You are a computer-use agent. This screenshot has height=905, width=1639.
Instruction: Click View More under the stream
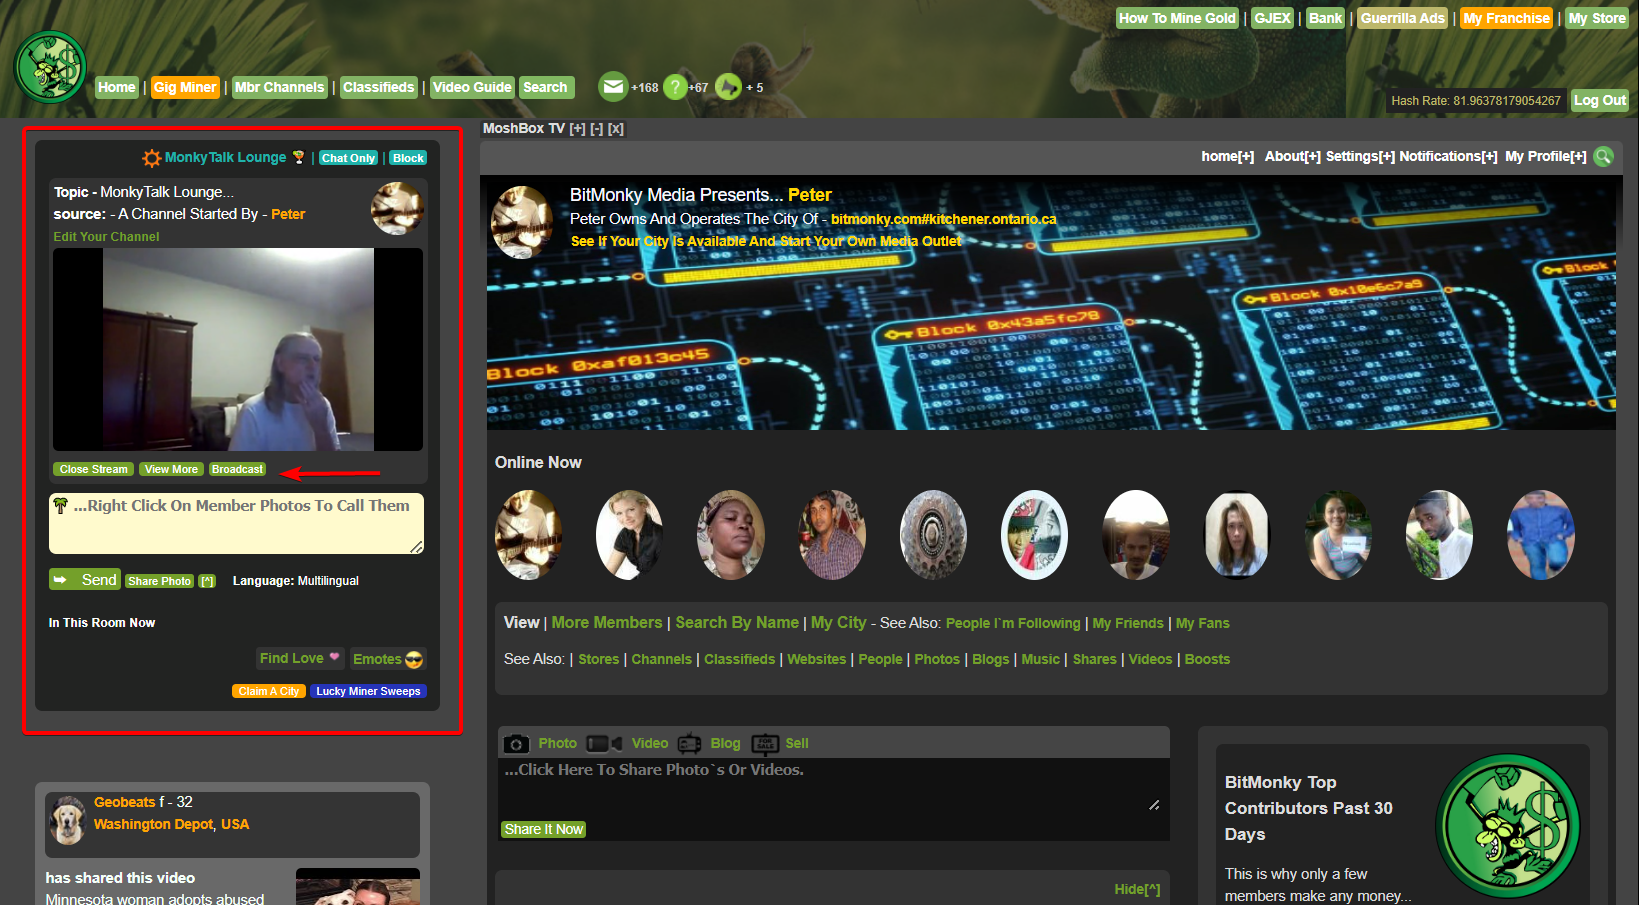171,469
